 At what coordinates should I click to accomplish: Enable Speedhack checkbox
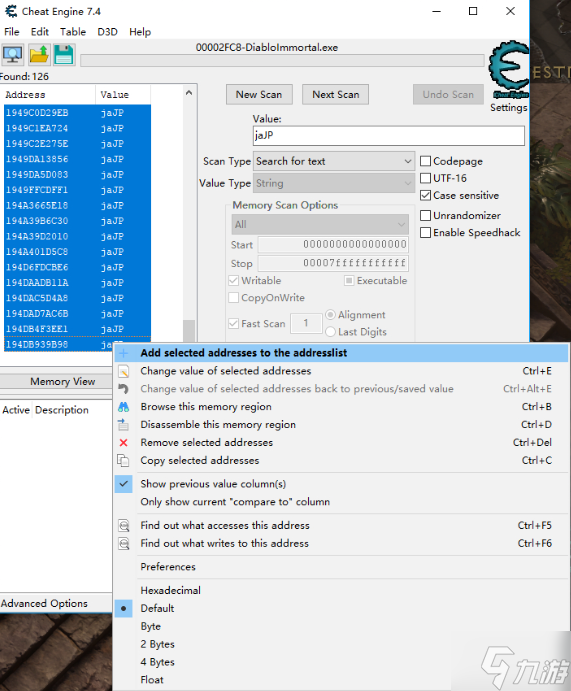(425, 233)
